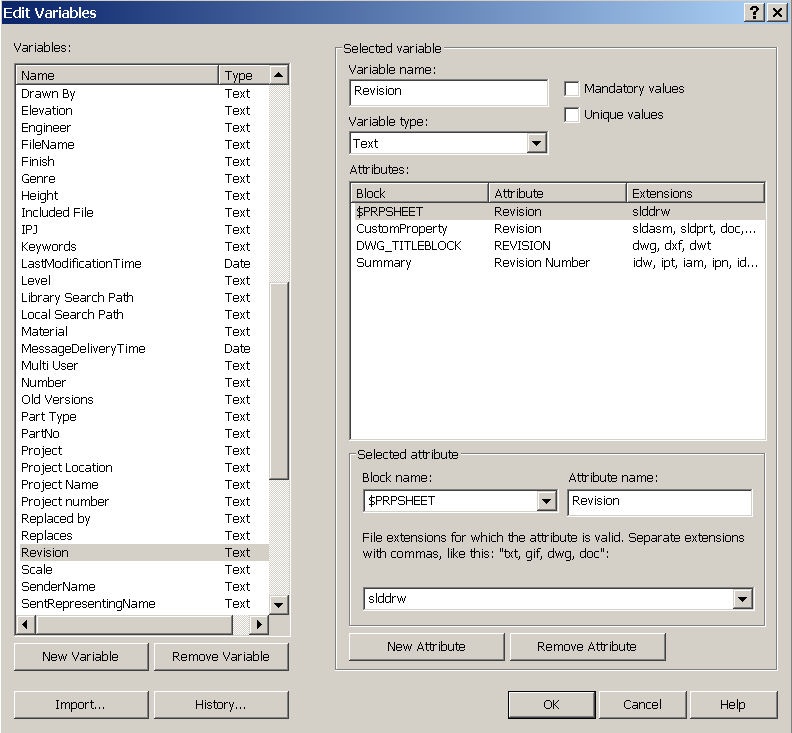Enable Unique values checkbox
Image resolution: width=792 pixels, height=733 pixels.
tap(571, 115)
